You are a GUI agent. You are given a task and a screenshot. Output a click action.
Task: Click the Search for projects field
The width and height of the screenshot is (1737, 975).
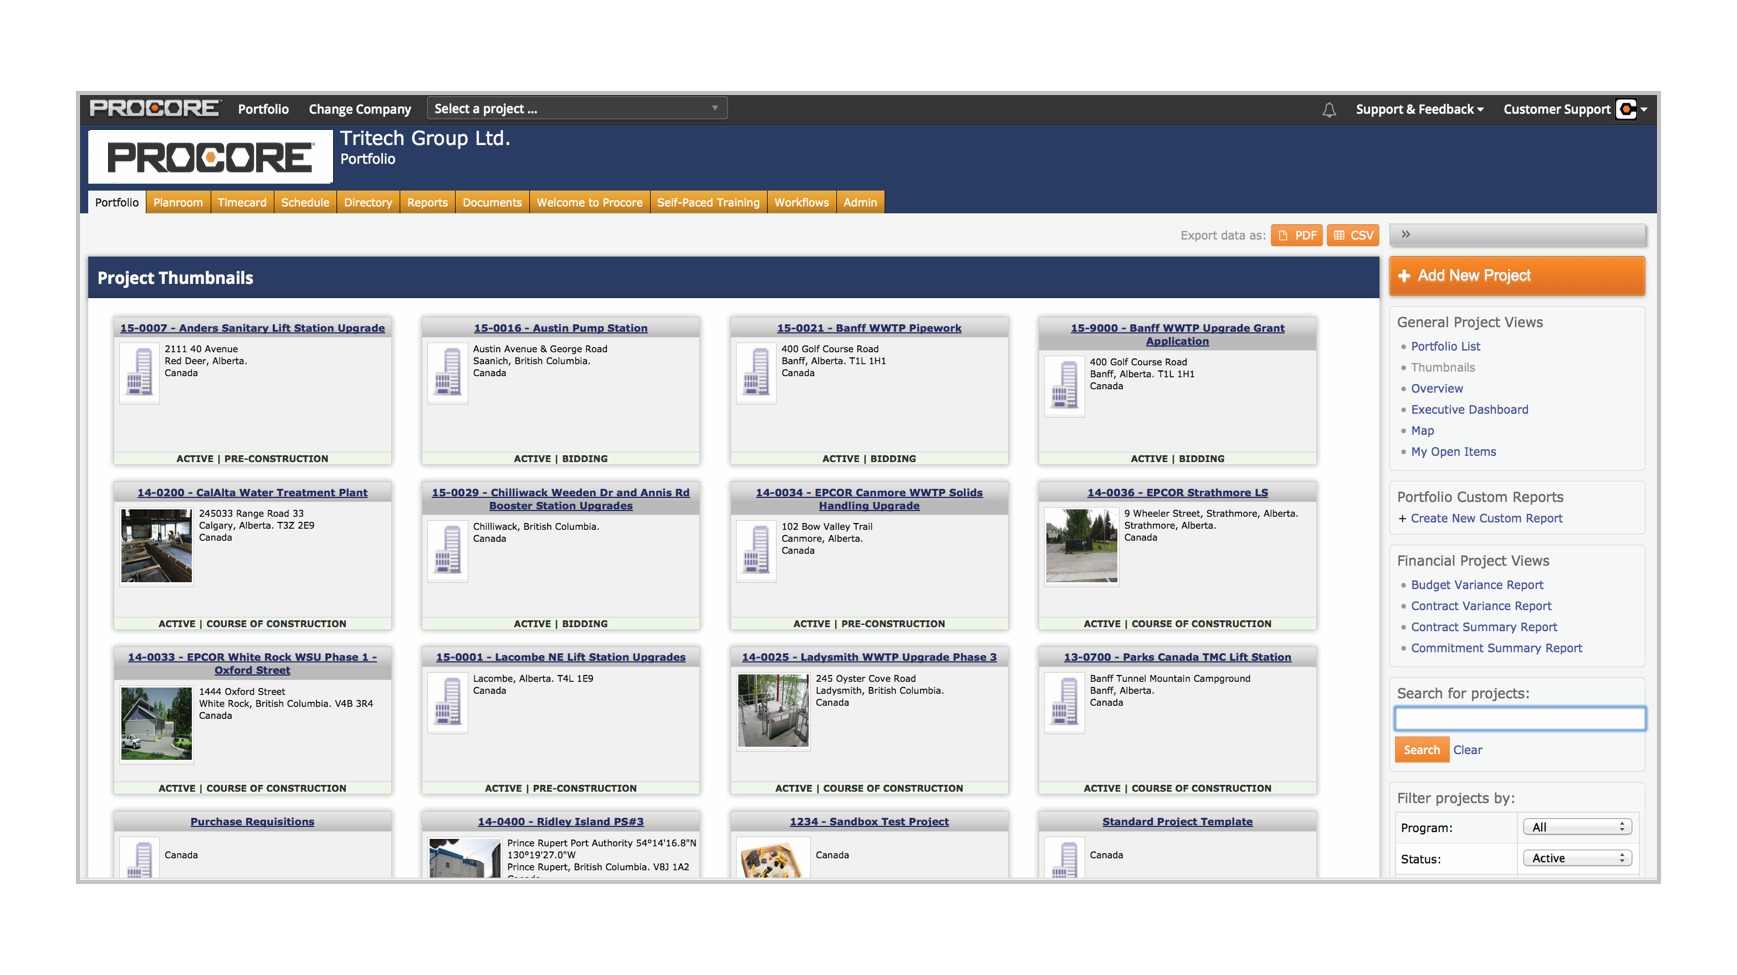1520,718
